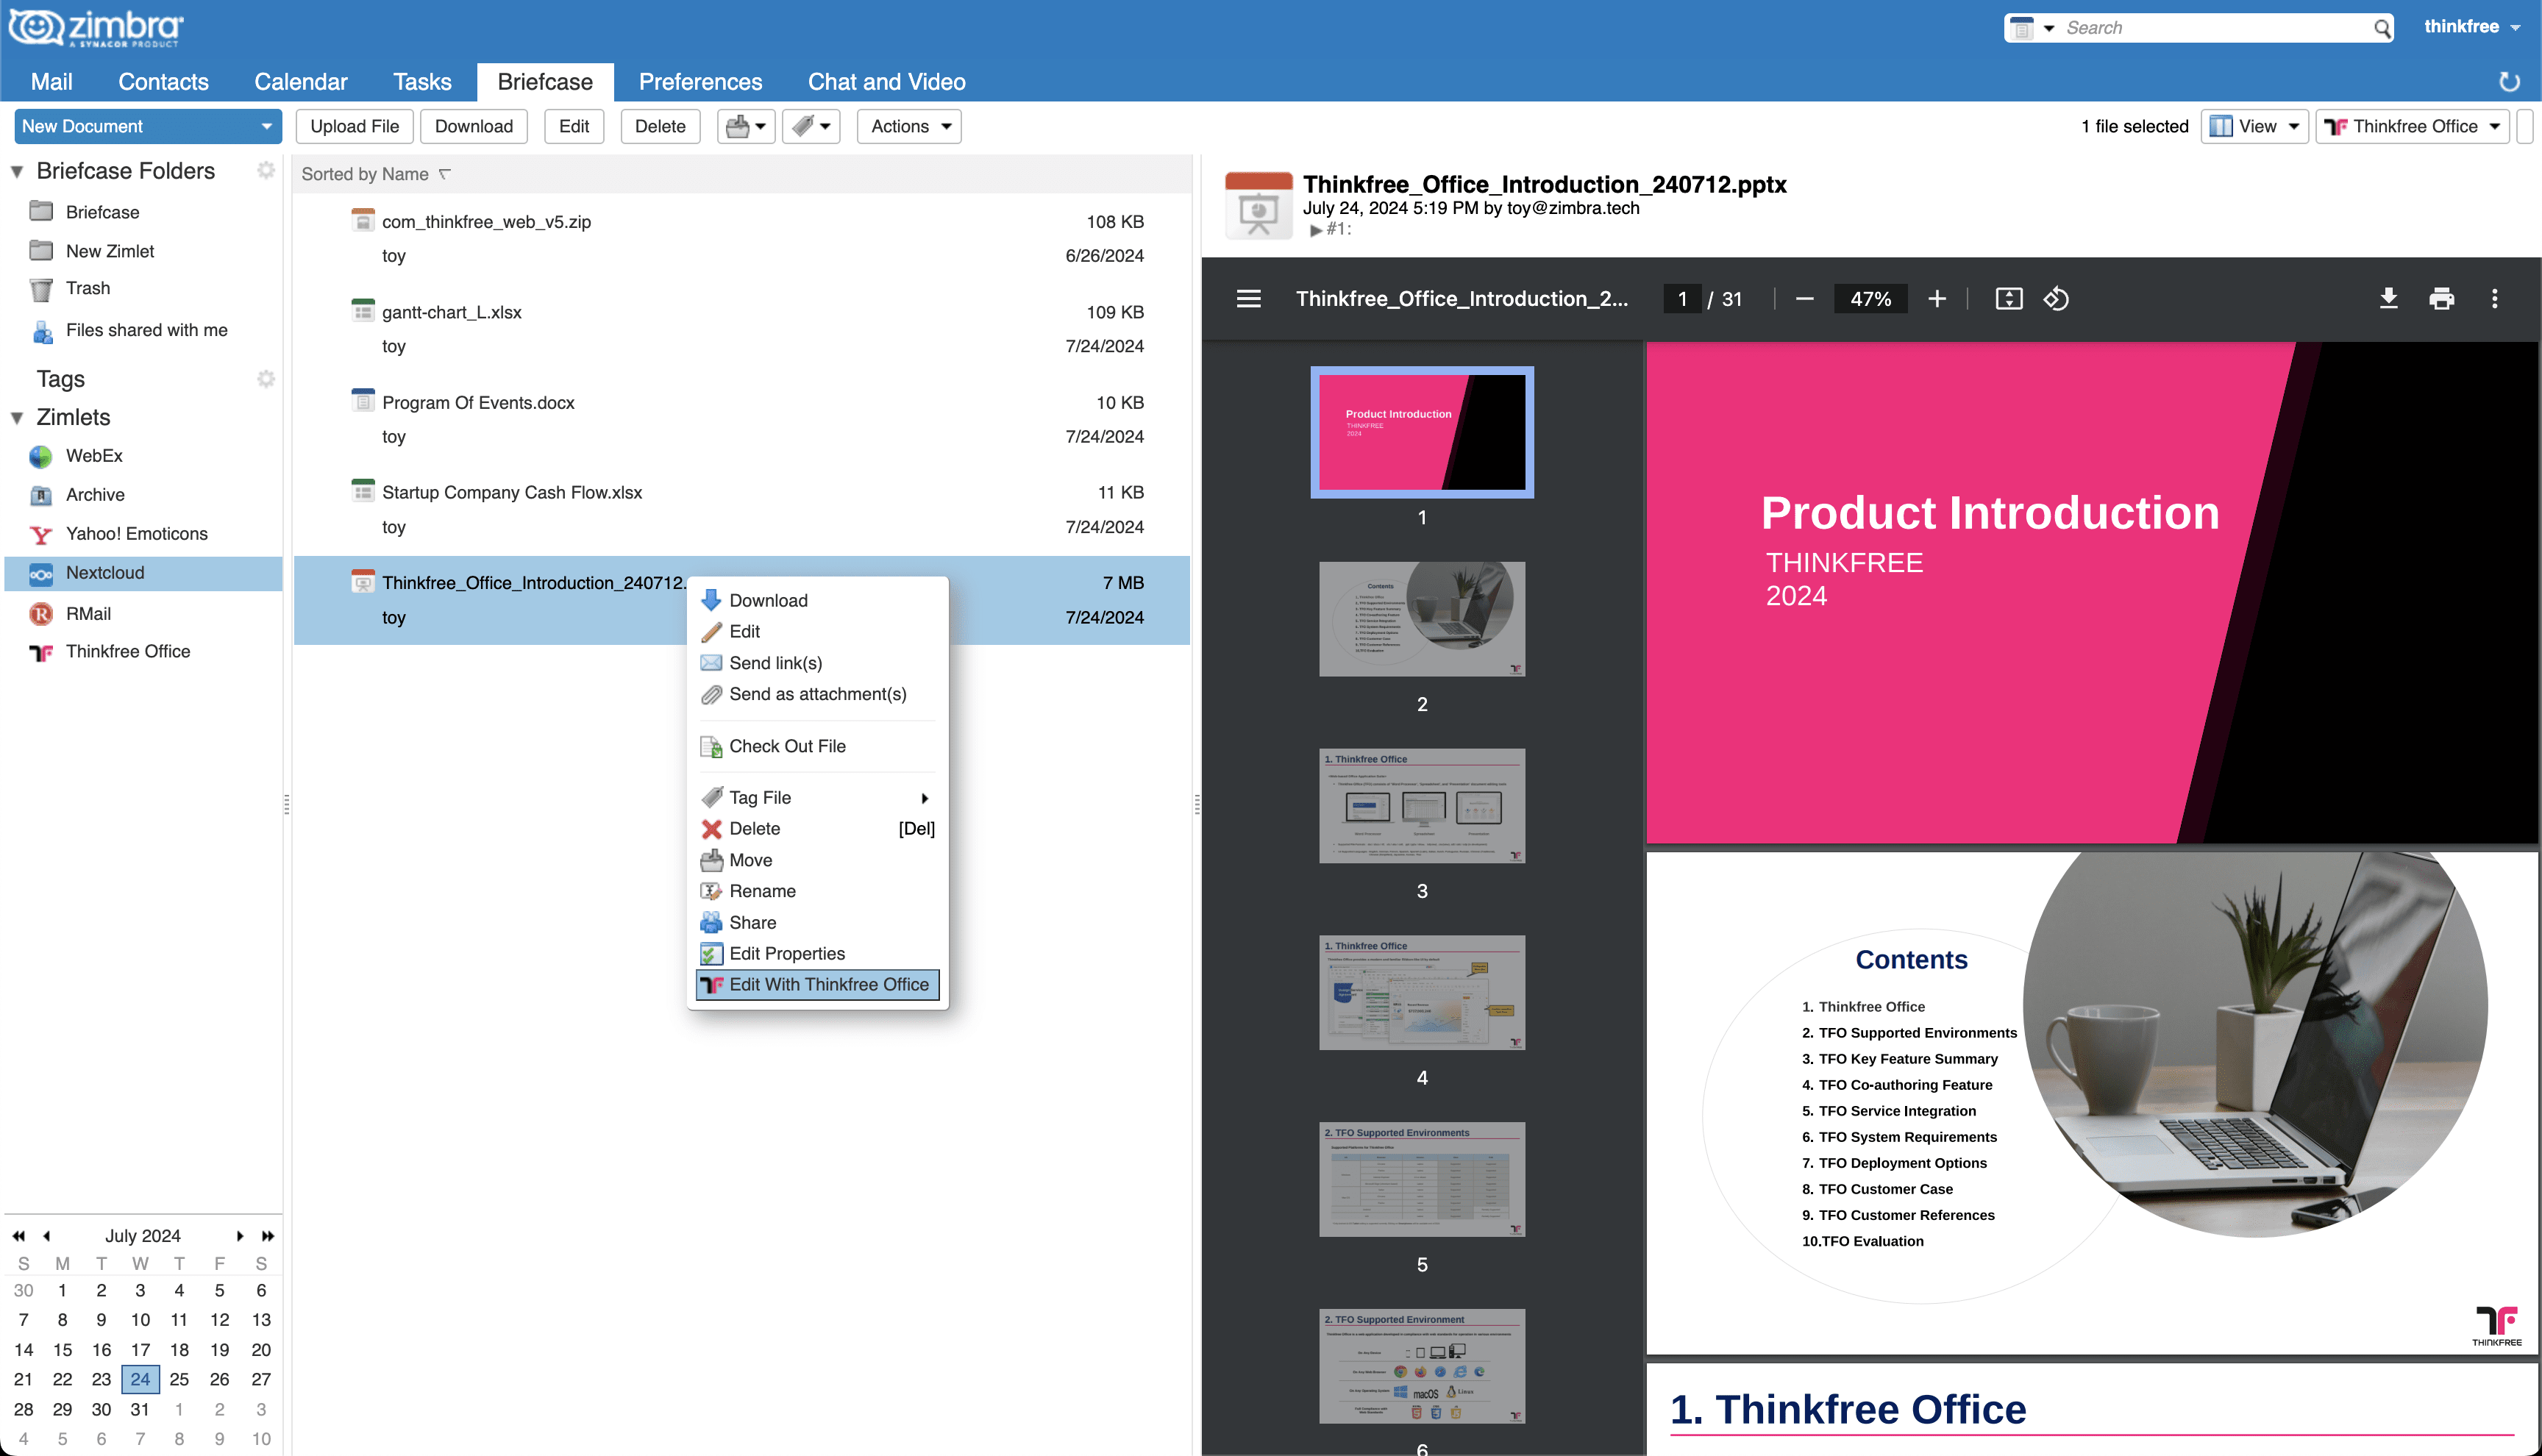Open the Actions dropdown menu
This screenshot has width=2542, height=1456.
[x=908, y=126]
